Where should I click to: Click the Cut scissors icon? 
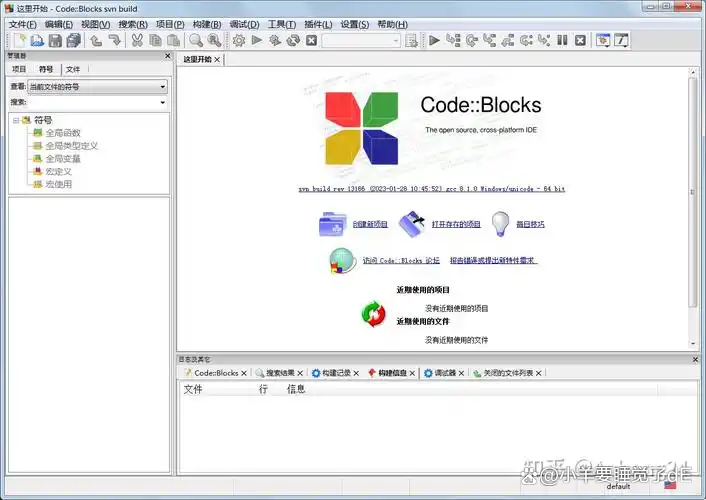[137, 41]
